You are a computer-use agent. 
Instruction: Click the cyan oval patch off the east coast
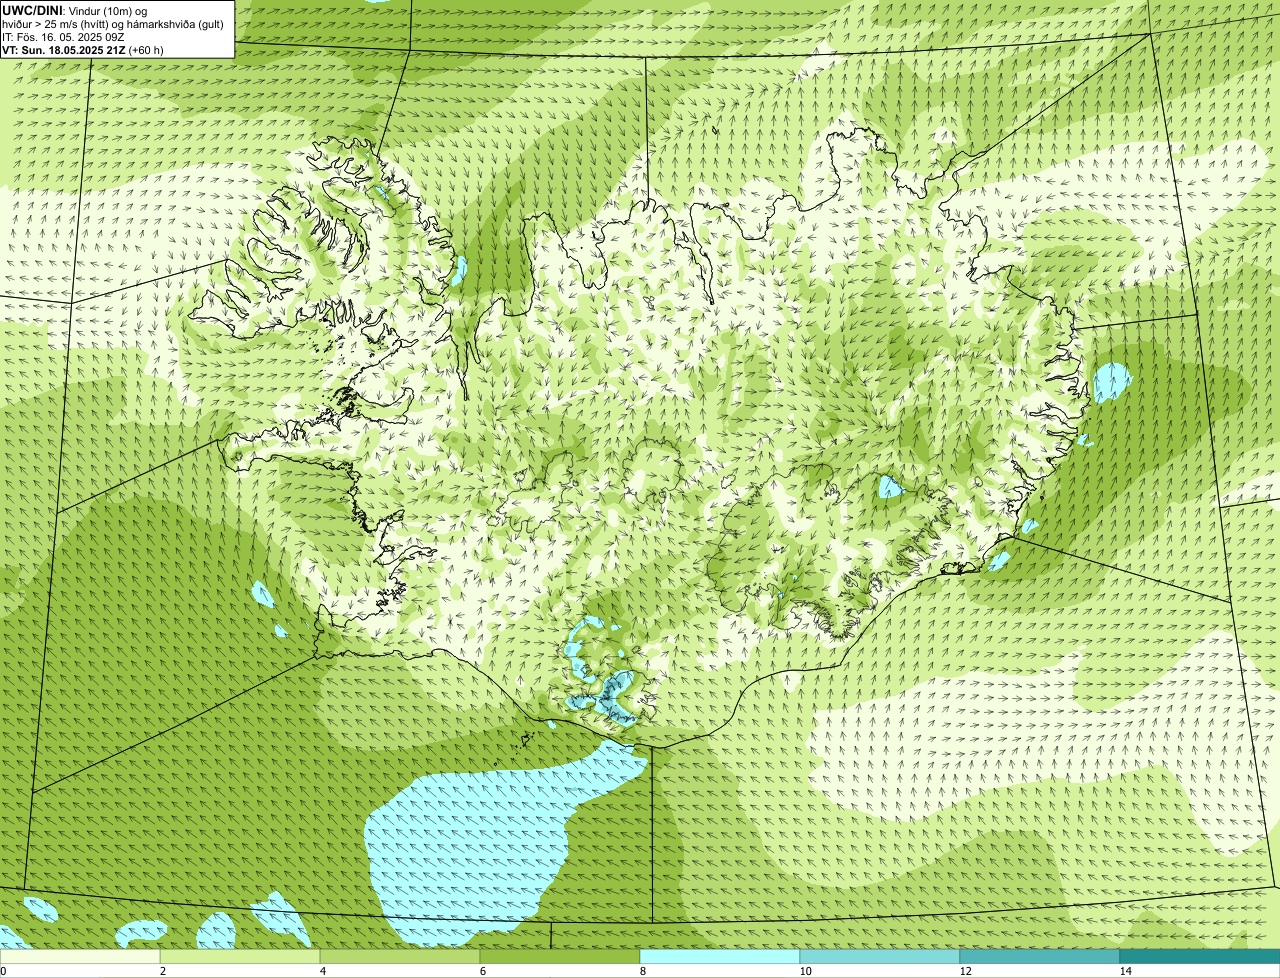point(1112,382)
